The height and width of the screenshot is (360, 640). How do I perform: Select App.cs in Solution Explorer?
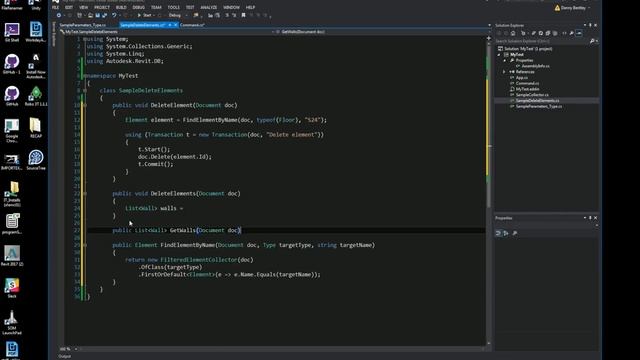(522, 78)
